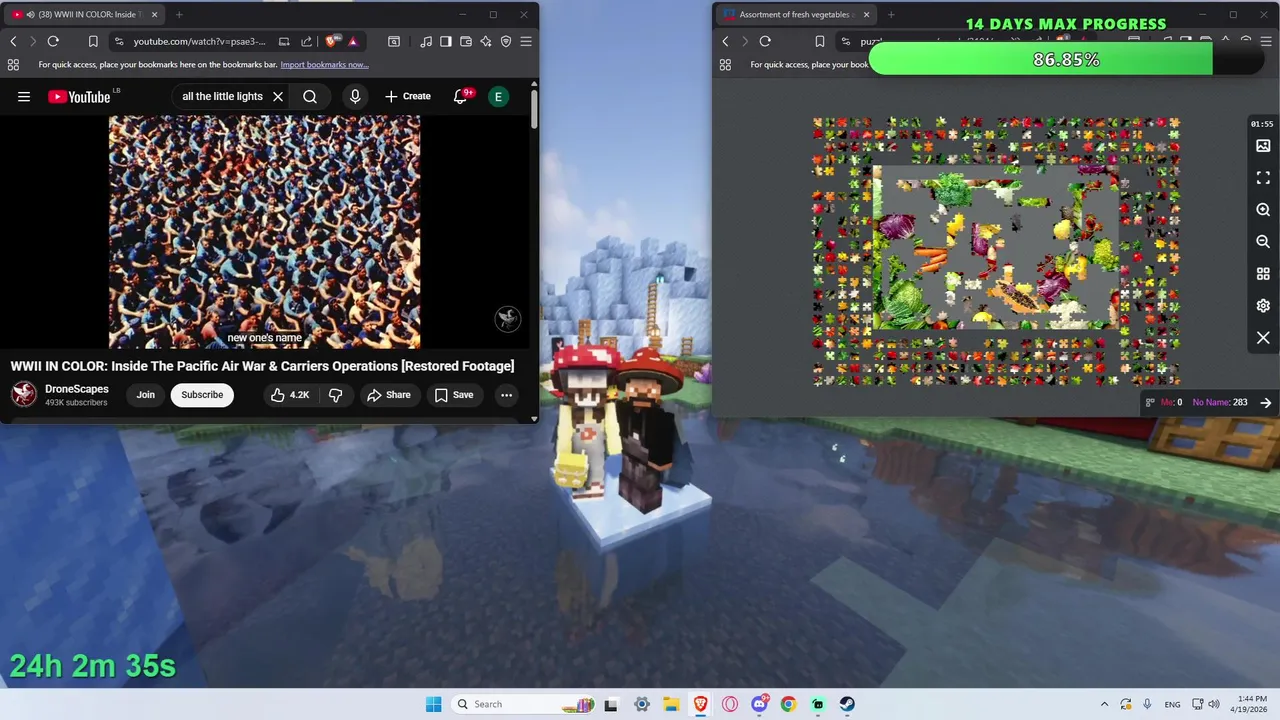Open the YouTube hamburger guide menu

pos(24,97)
